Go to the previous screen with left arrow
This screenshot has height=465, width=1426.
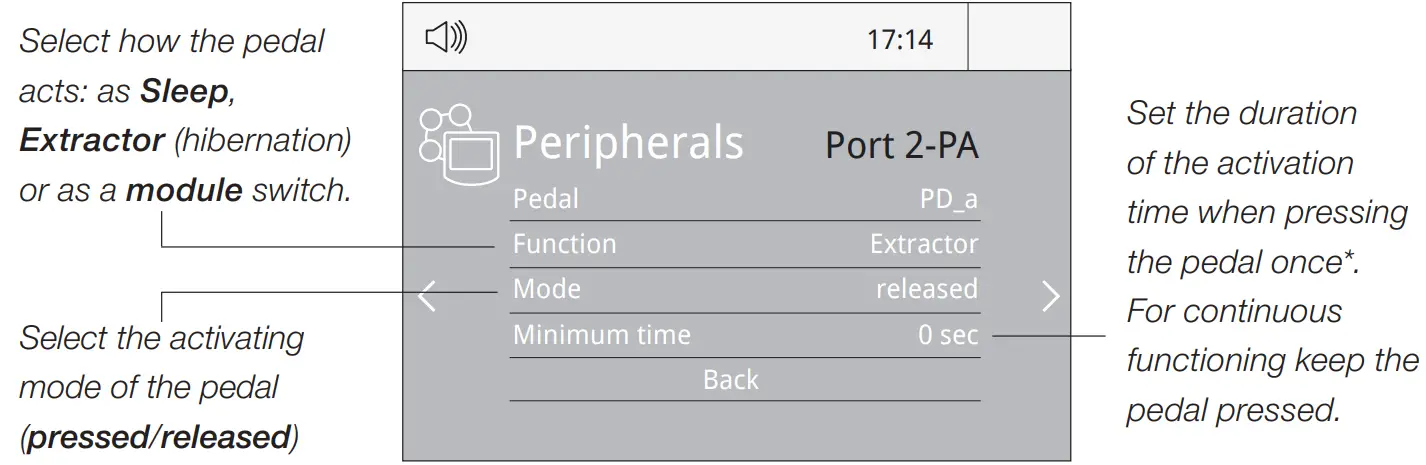pos(427,296)
